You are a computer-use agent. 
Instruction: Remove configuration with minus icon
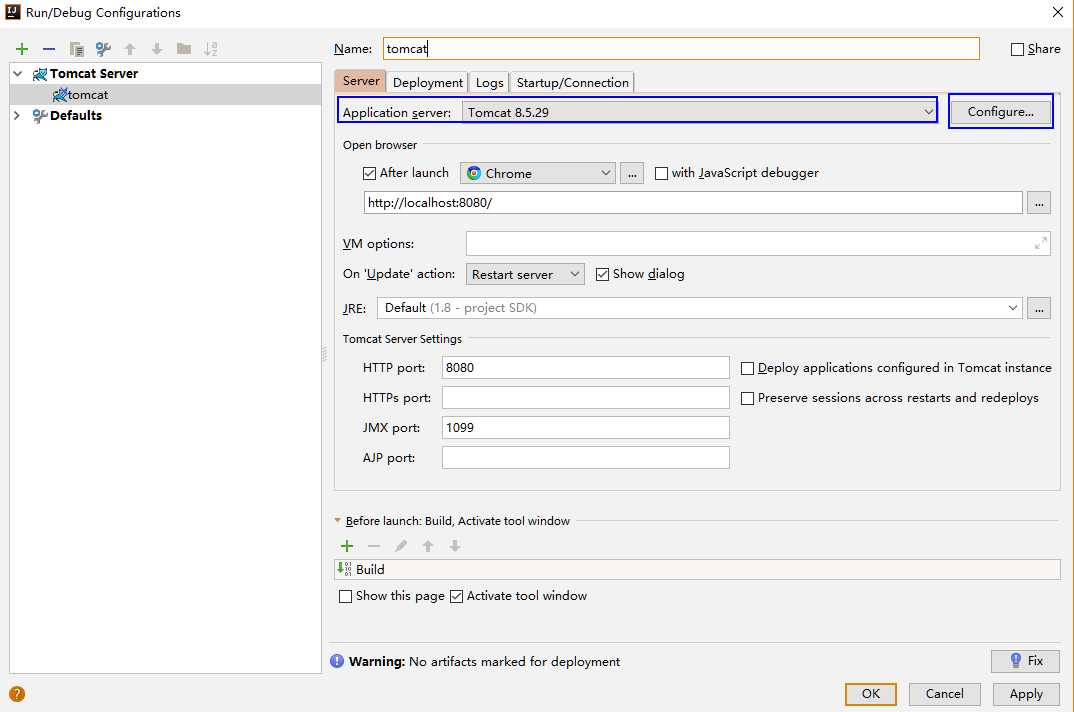coord(49,49)
